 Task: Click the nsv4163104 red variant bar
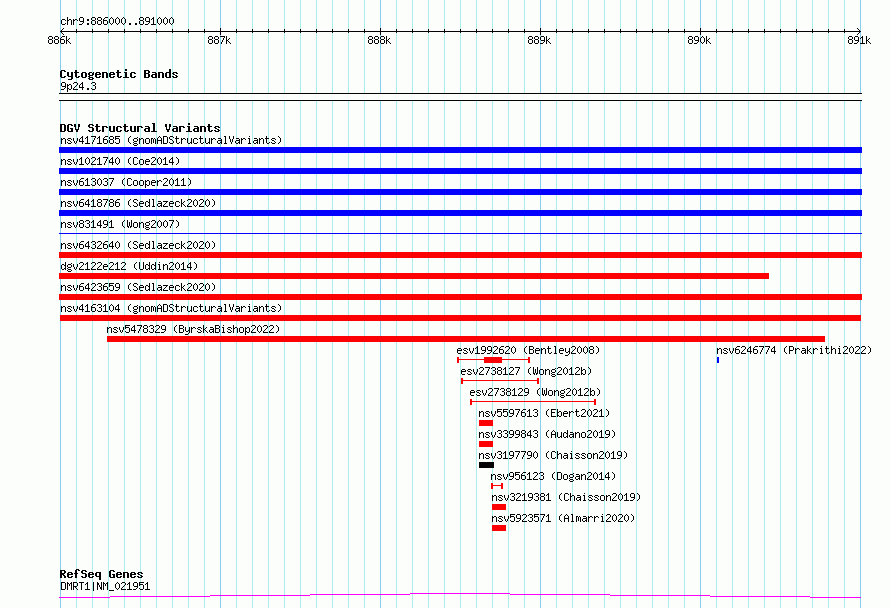[x=460, y=318]
